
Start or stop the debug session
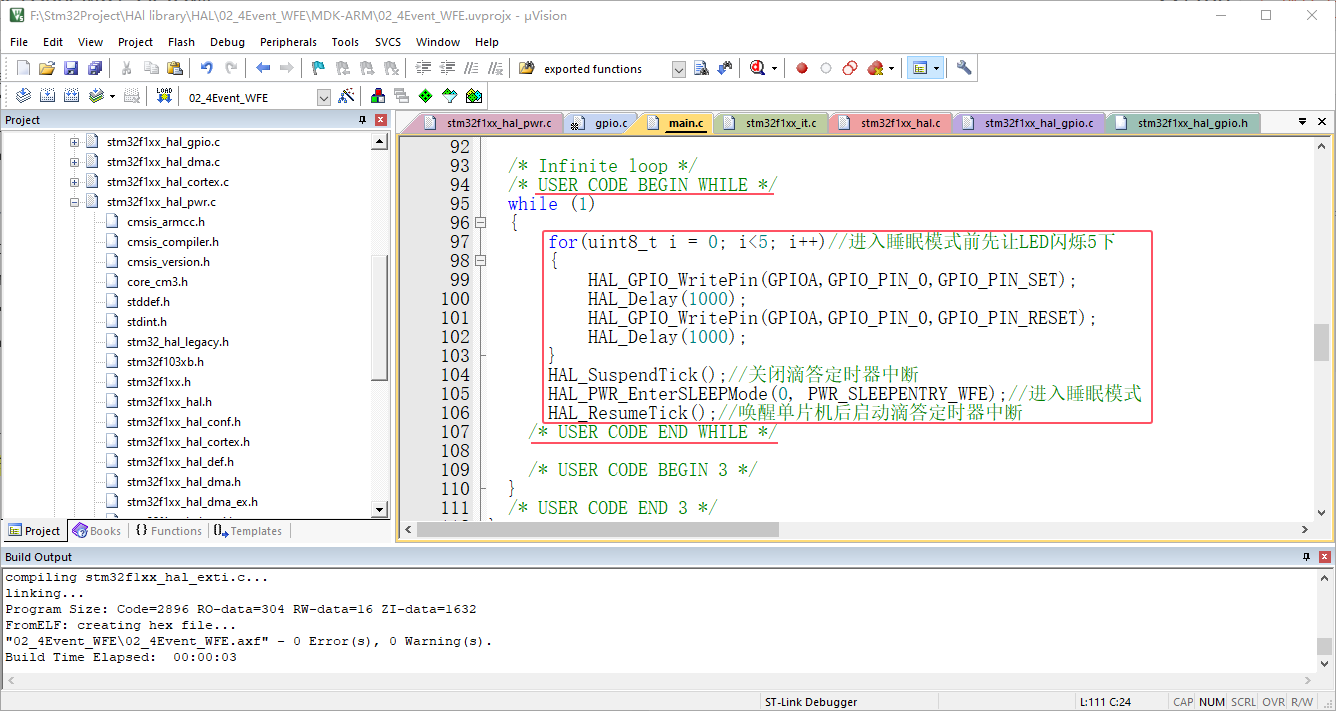[758, 68]
